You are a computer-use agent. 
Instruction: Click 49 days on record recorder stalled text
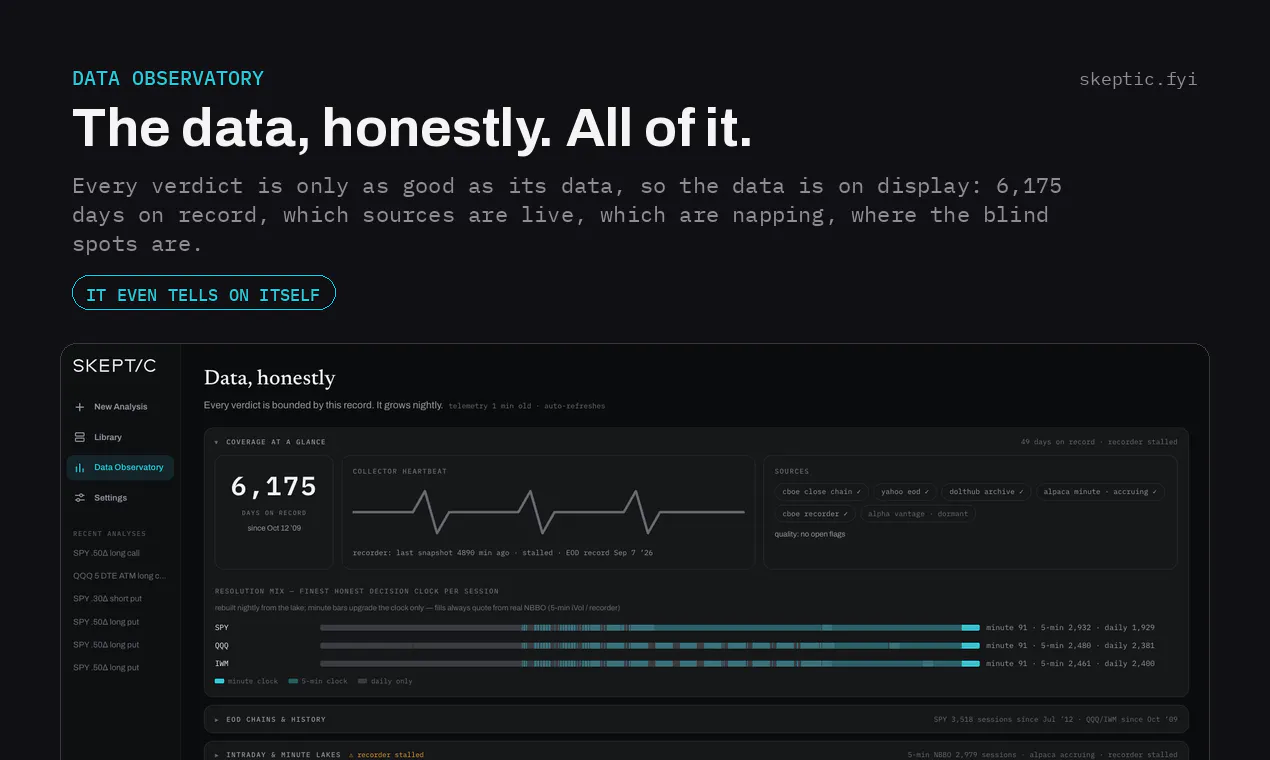coord(1099,442)
